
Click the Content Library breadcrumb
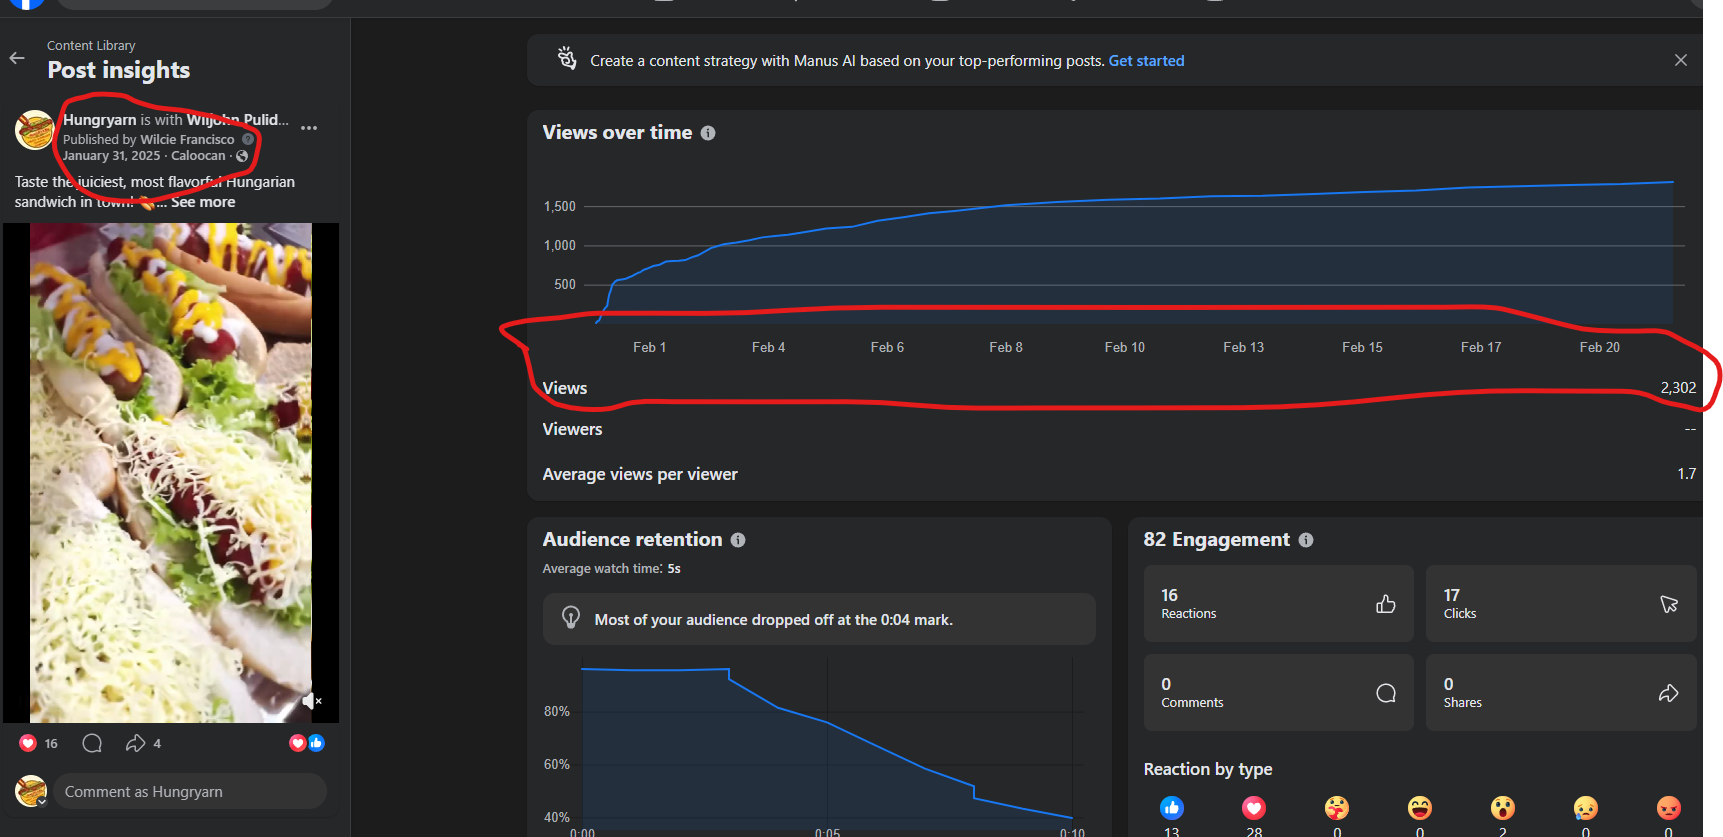click(x=91, y=46)
